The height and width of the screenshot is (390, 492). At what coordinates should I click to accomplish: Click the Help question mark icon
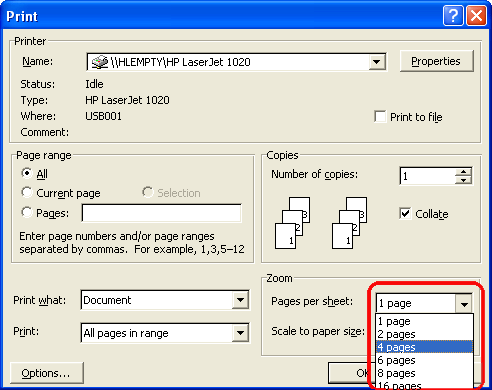pyautogui.click(x=453, y=16)
